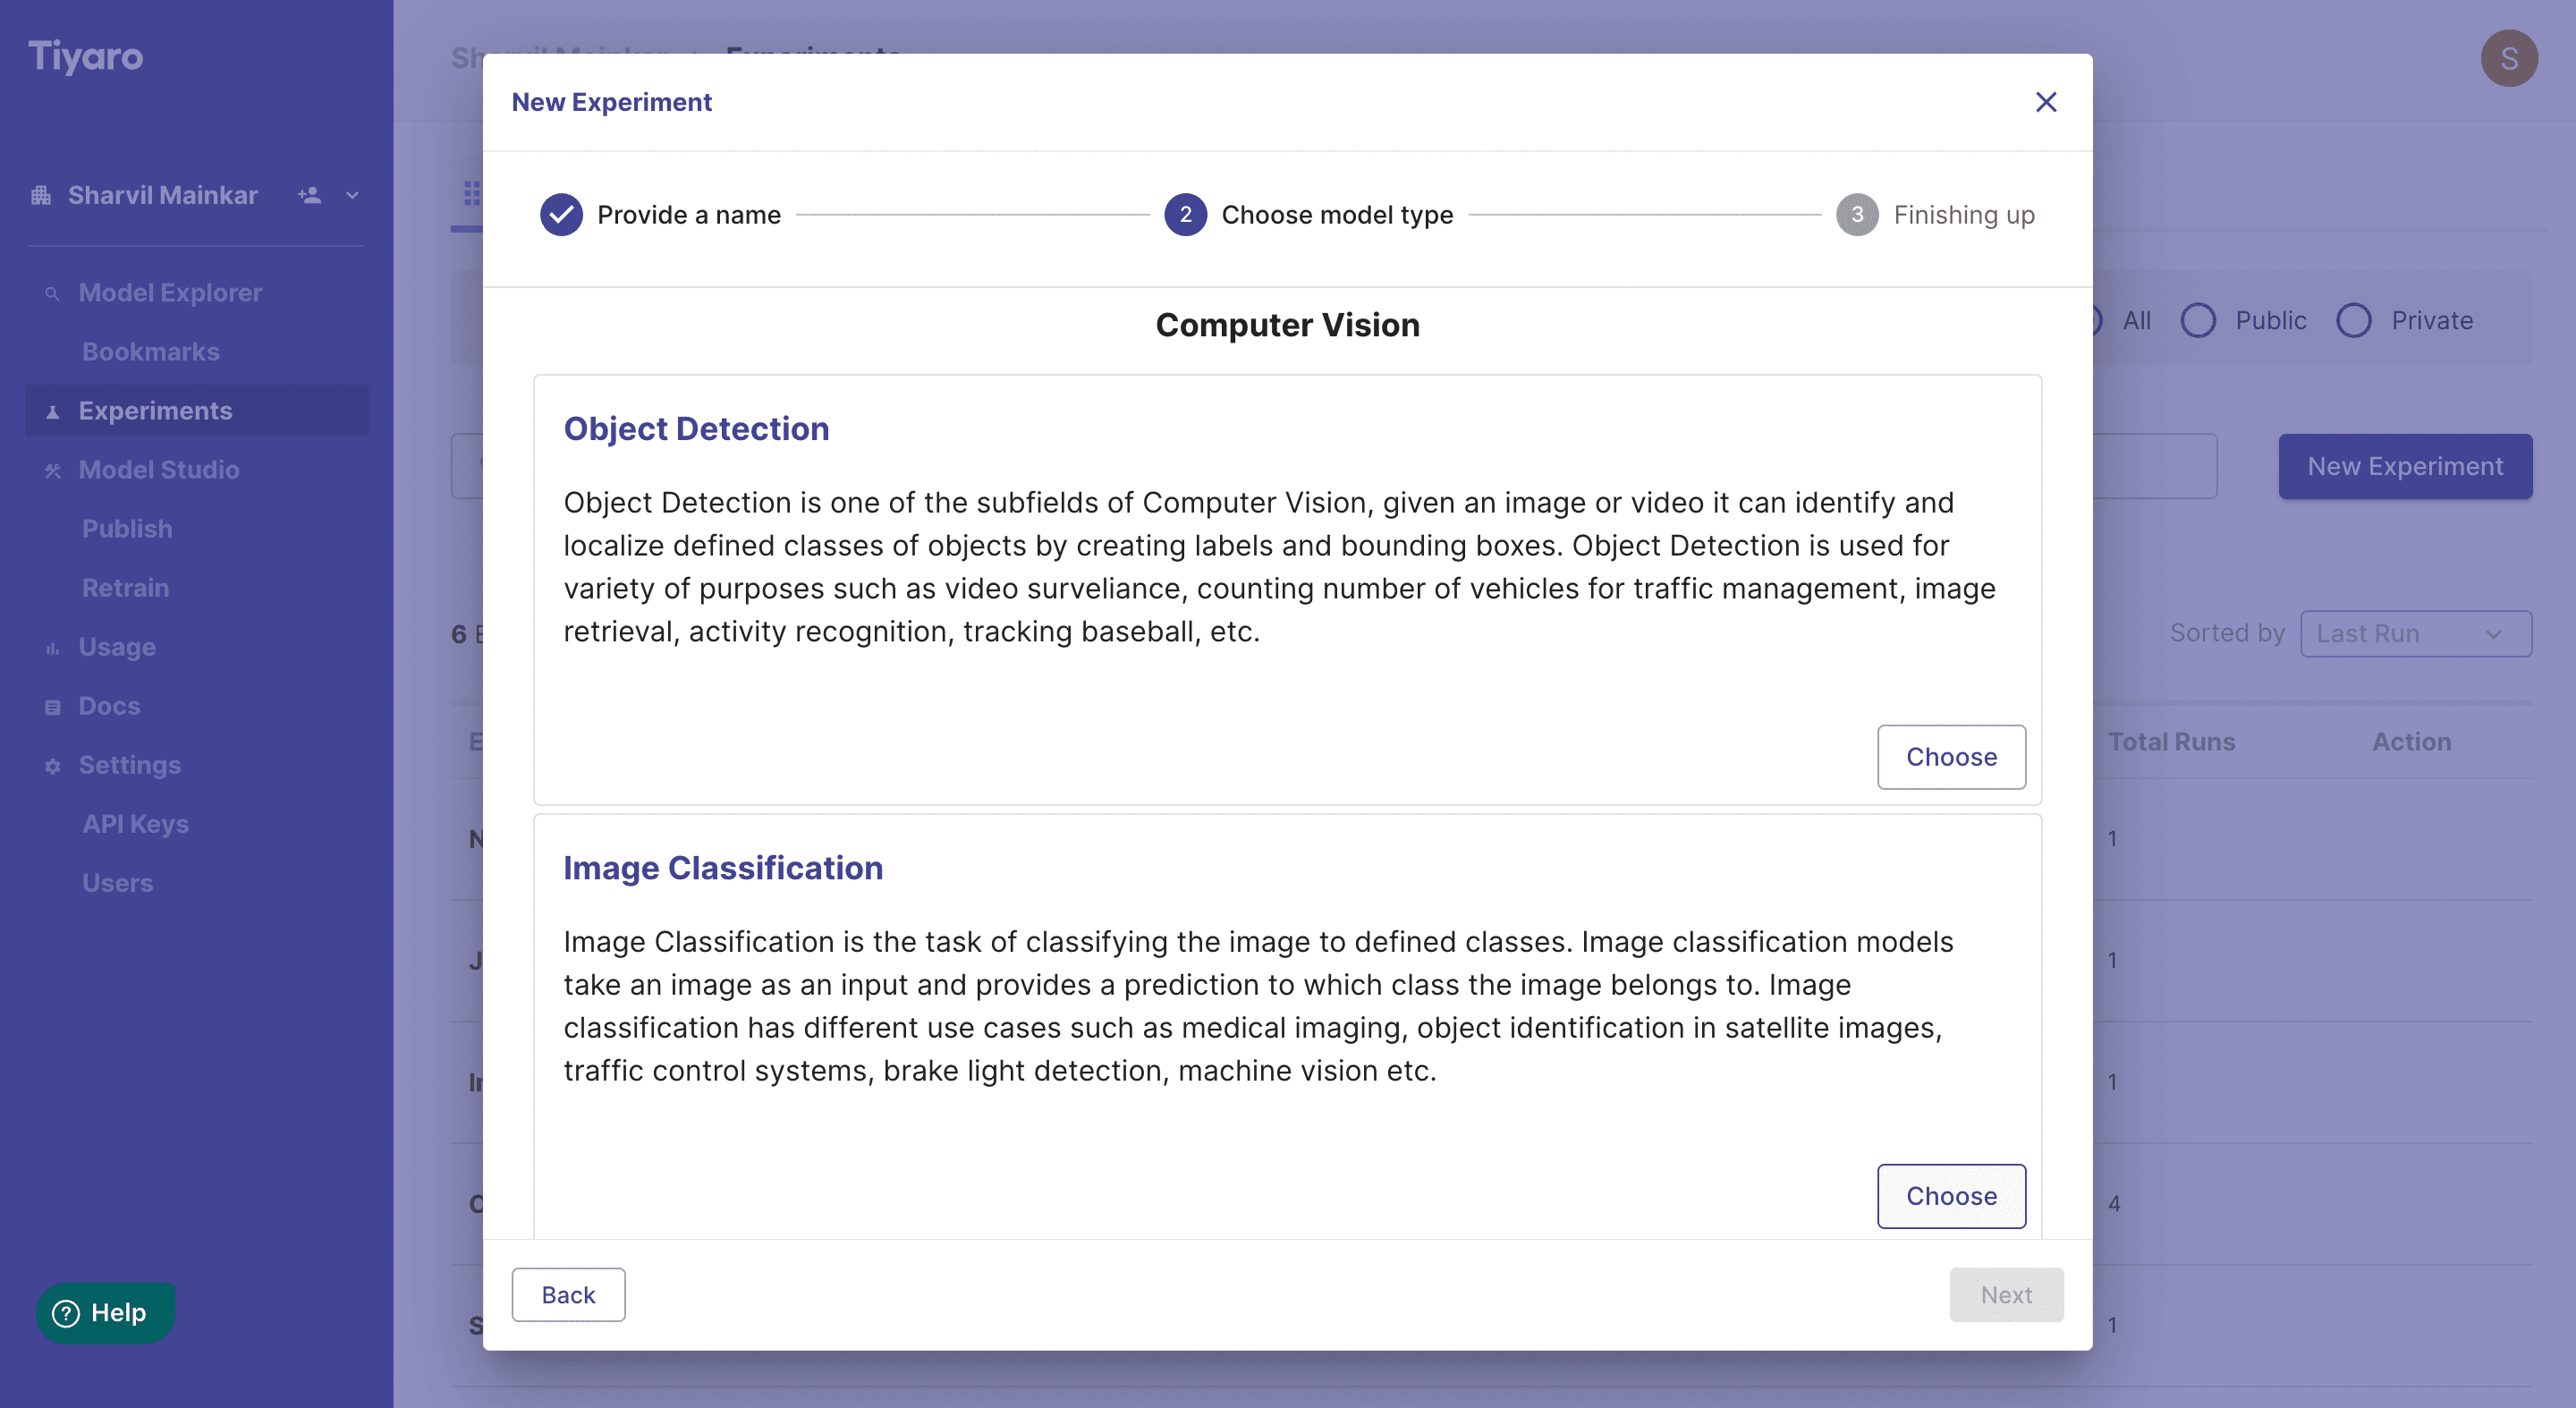This screenshot has height=1408, width=2576.
Task: Click the Experiments flask icon
Action: [52, 411]
